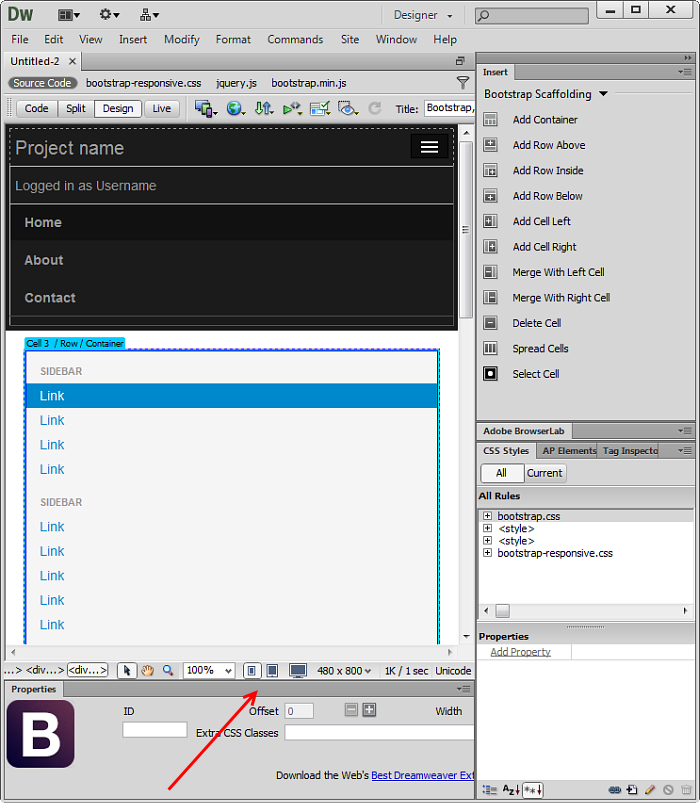Image resolution: width=700 pixels, height=803 pixels.
Task: Click the Add Cell Left icon
Action: [x=490, y=221]
